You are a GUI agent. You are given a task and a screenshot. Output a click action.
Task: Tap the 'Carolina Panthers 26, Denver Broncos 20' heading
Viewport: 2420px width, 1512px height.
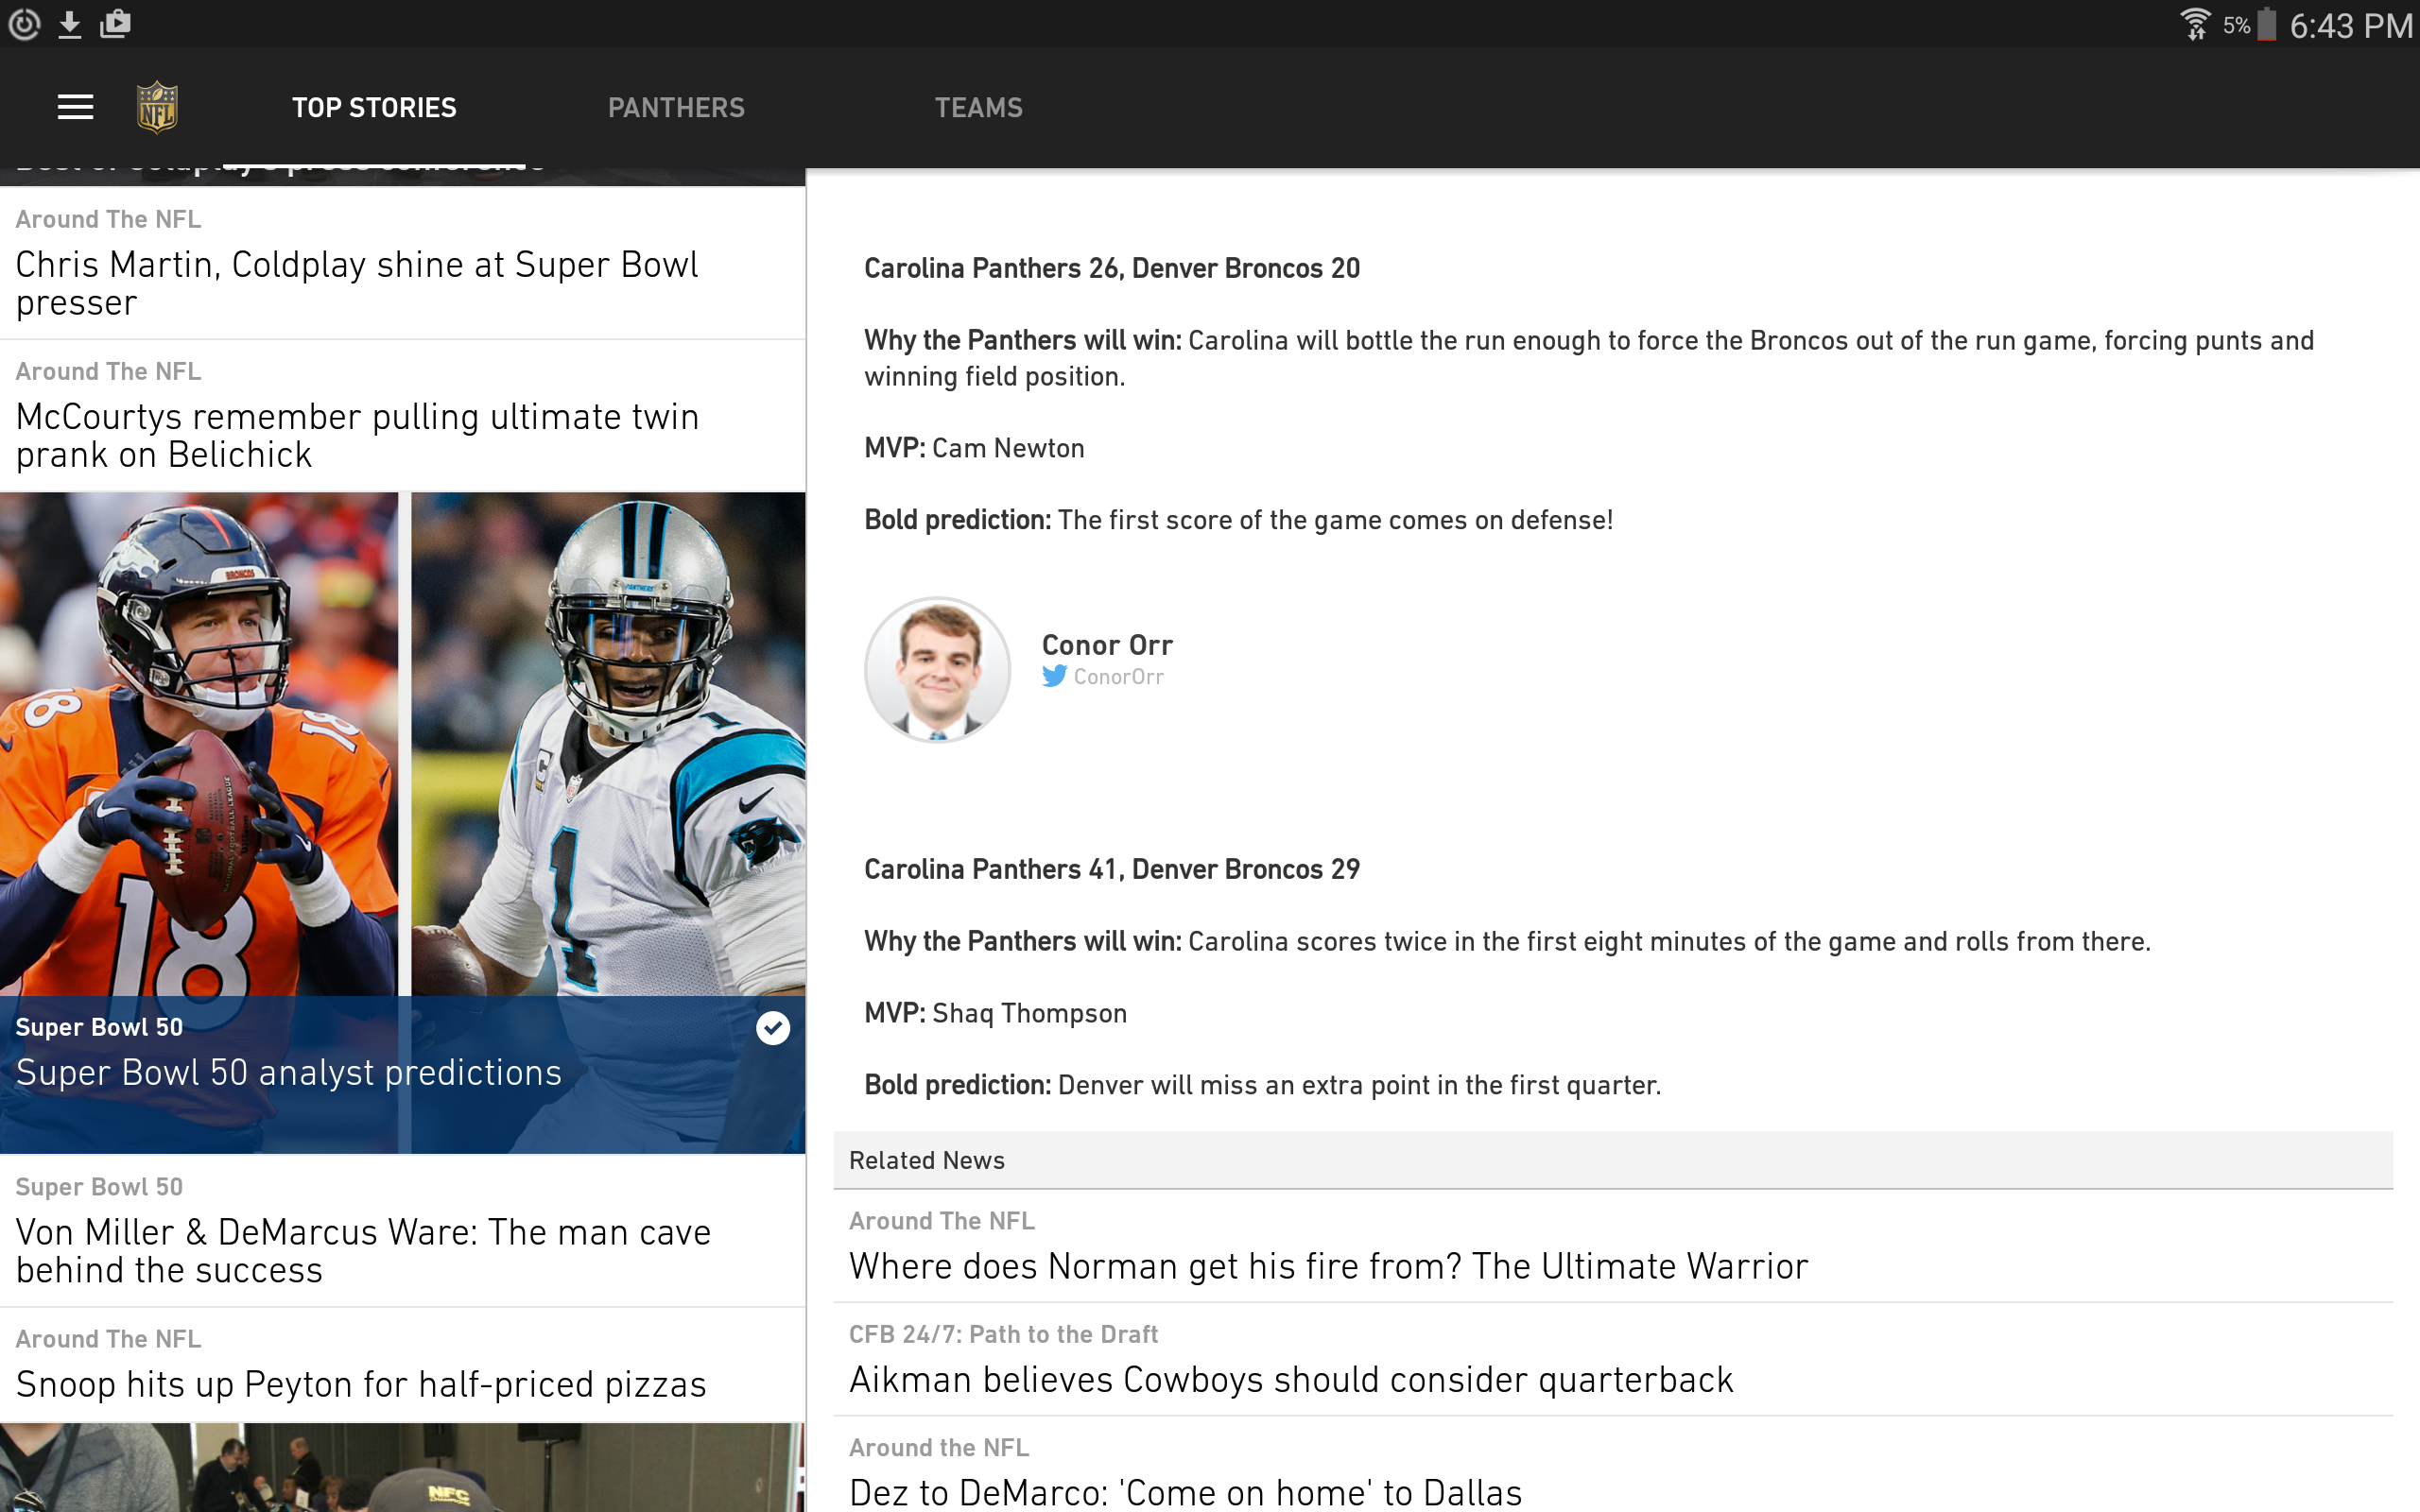1111,268
